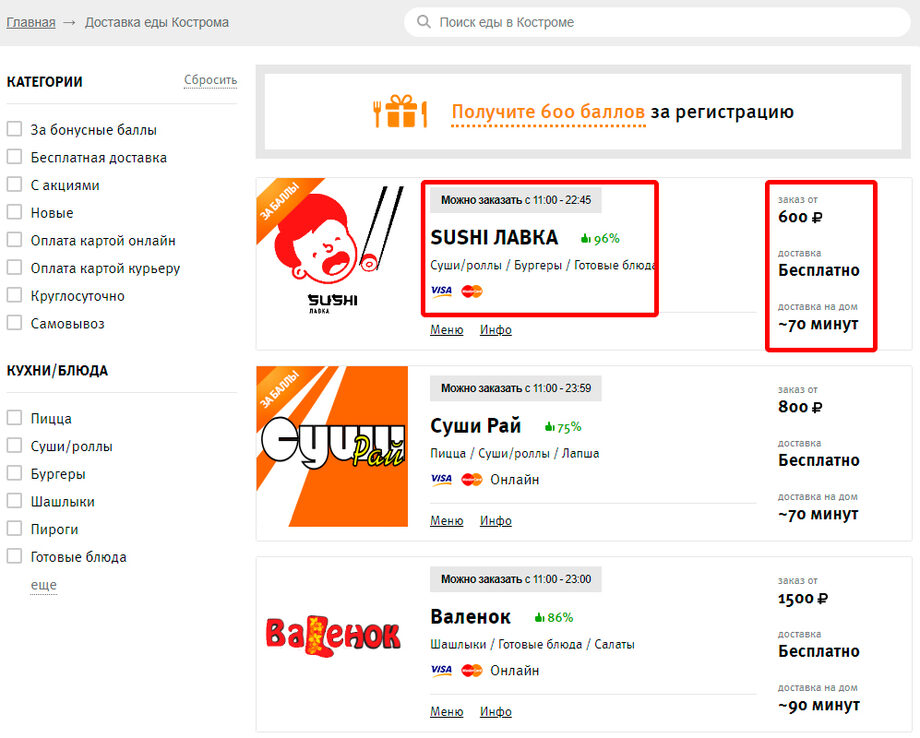View Инфо for Валенок
Image resolution: width=920 pixels, height=738 pixels.
point(496,711)
